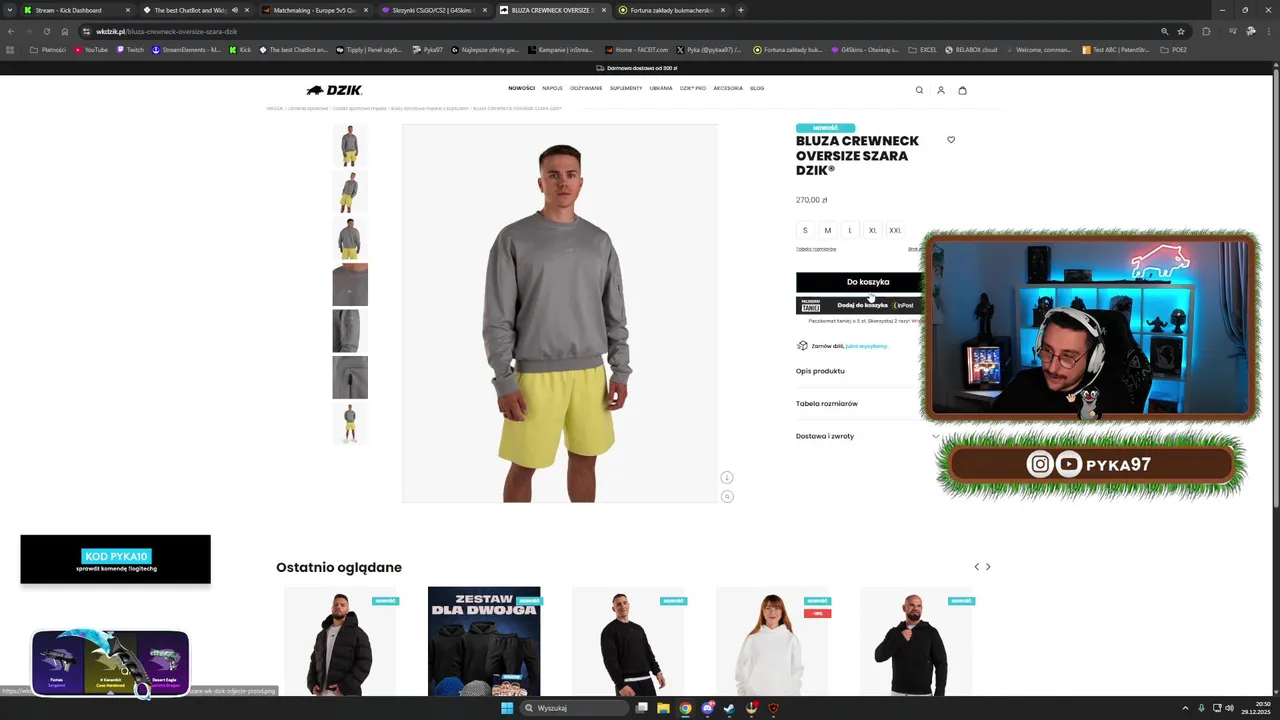This screenshot has width=1280, height=720.
Task: Open the shopping bag cart icon
Action: 963,90
